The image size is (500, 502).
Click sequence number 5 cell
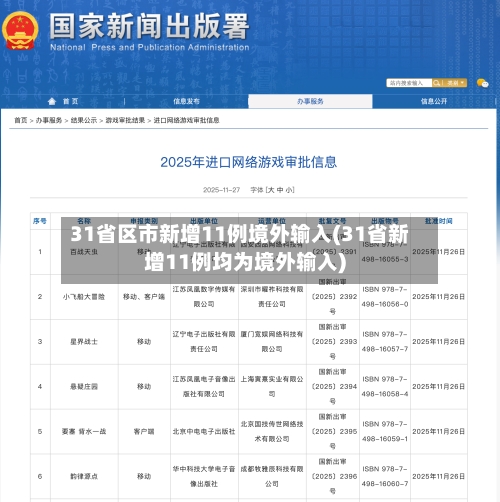40,432
